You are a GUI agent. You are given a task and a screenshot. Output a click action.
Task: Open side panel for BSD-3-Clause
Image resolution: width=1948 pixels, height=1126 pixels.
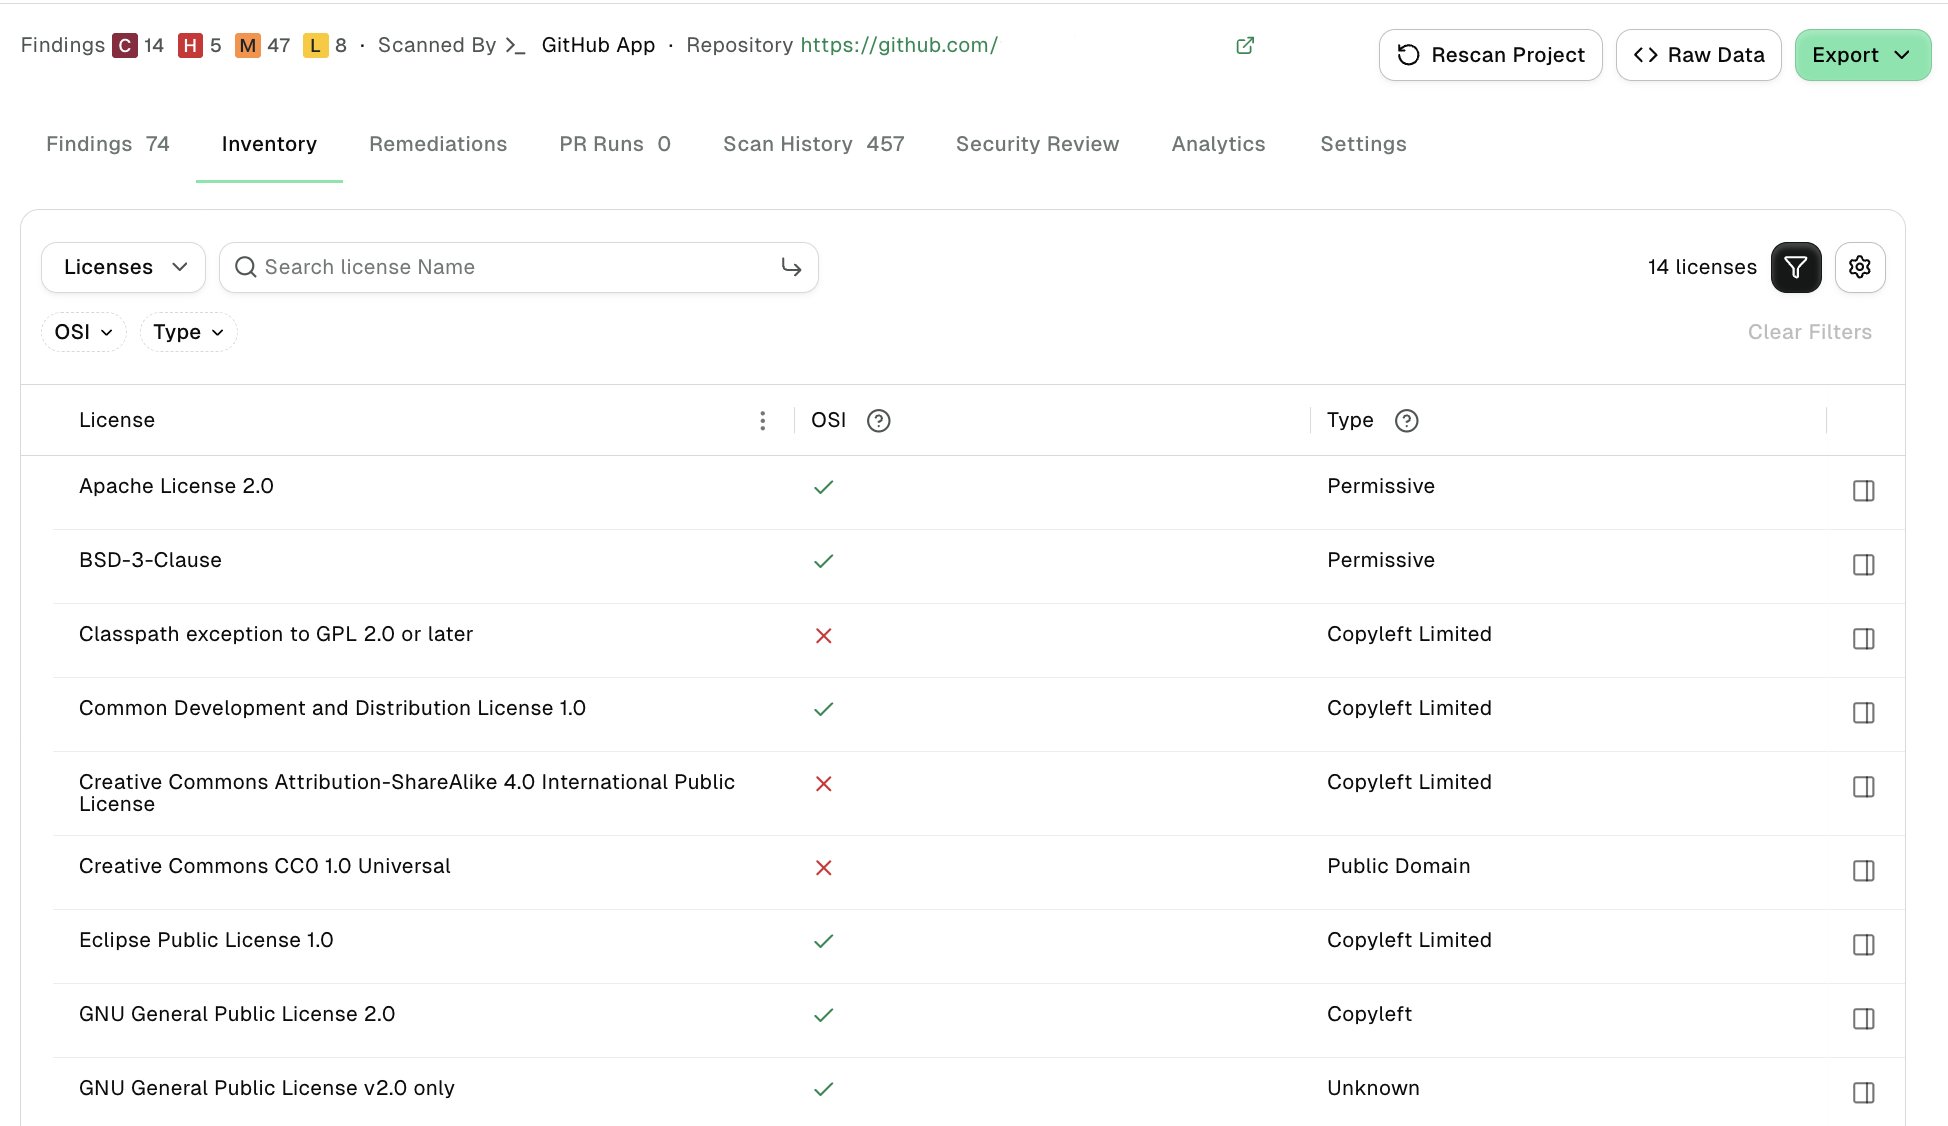coord(1863,564)
